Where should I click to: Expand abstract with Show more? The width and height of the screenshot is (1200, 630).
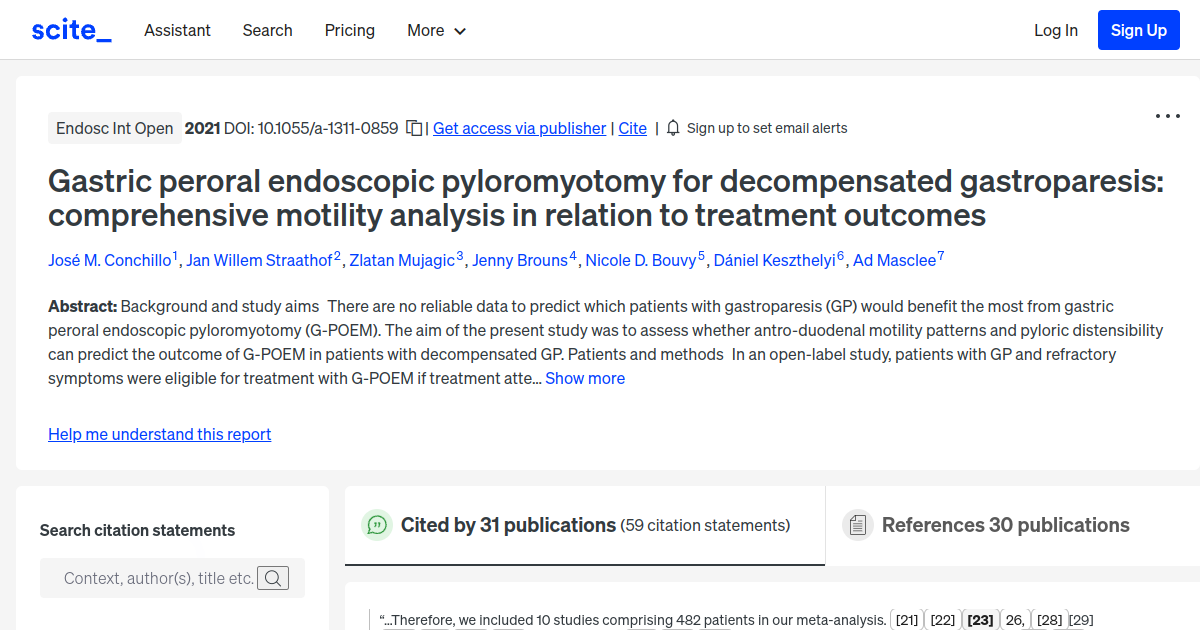tap(585, 378)
